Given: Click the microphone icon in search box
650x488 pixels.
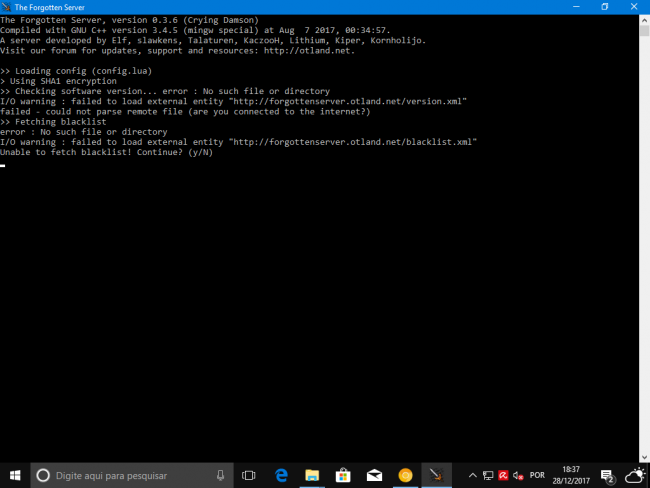Looking at the screenshot, I should 221,476.
